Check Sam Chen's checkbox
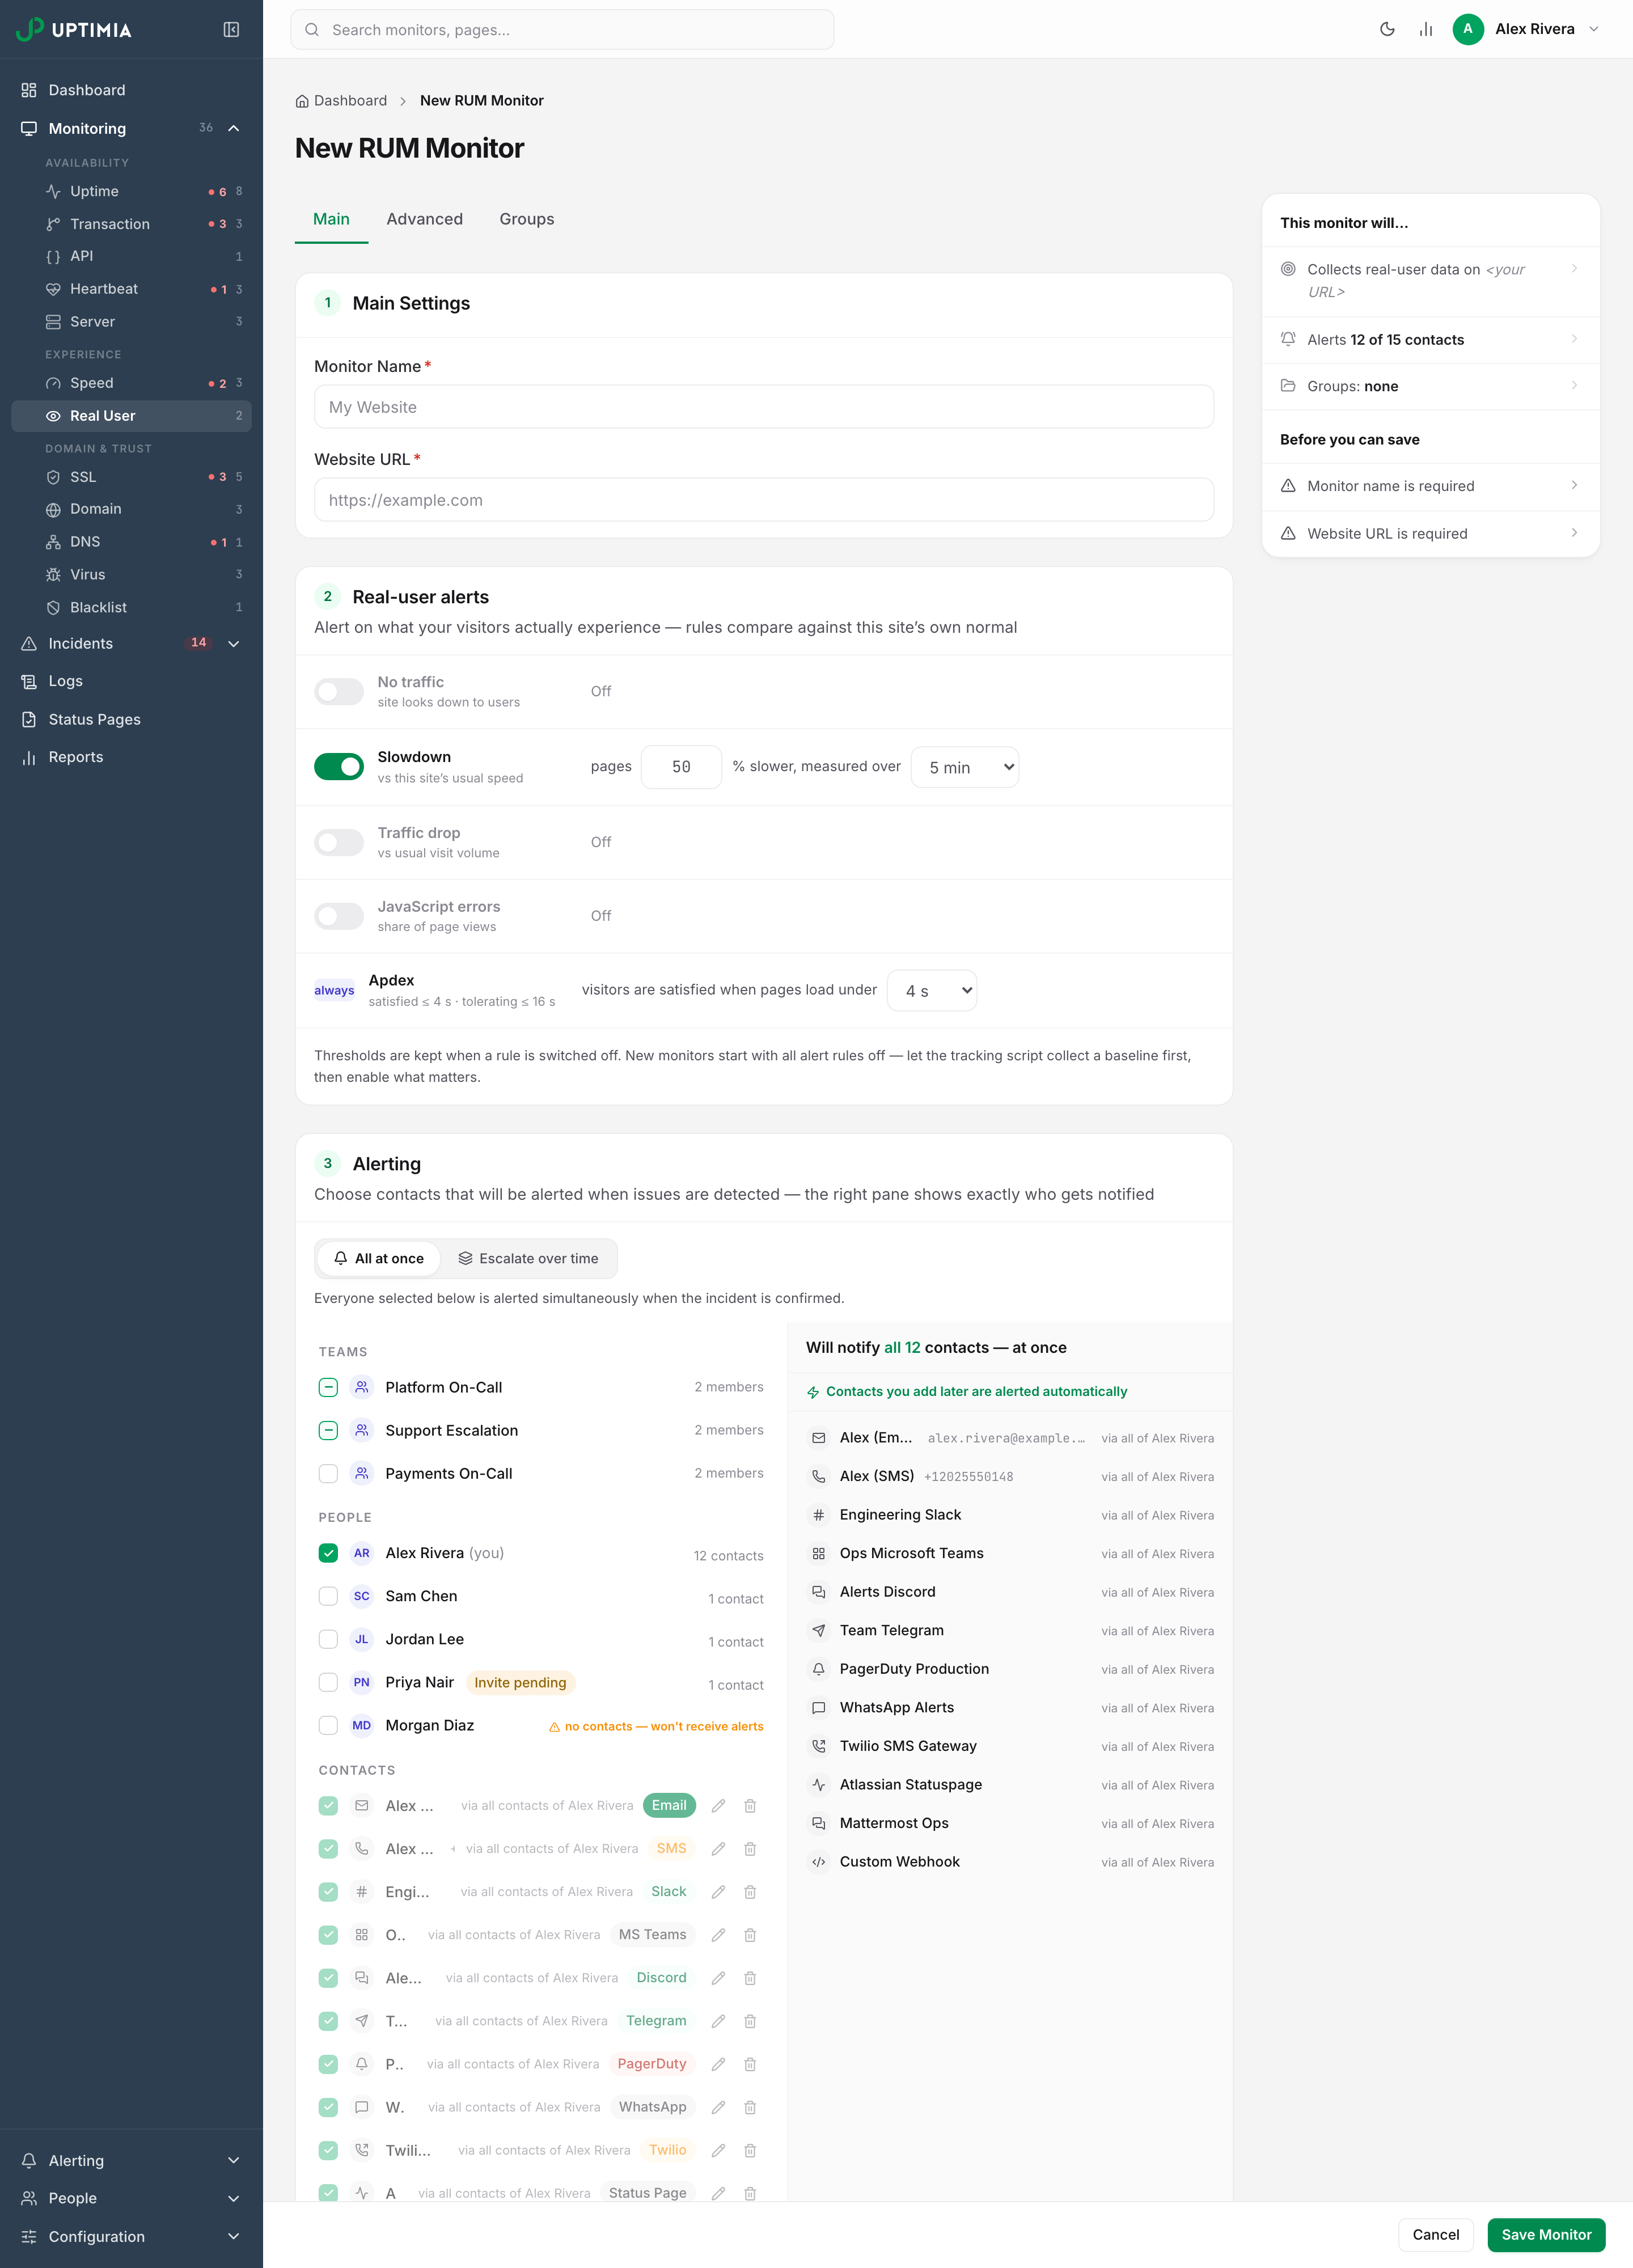The image size is (1633, 2268). [328, 1596]
